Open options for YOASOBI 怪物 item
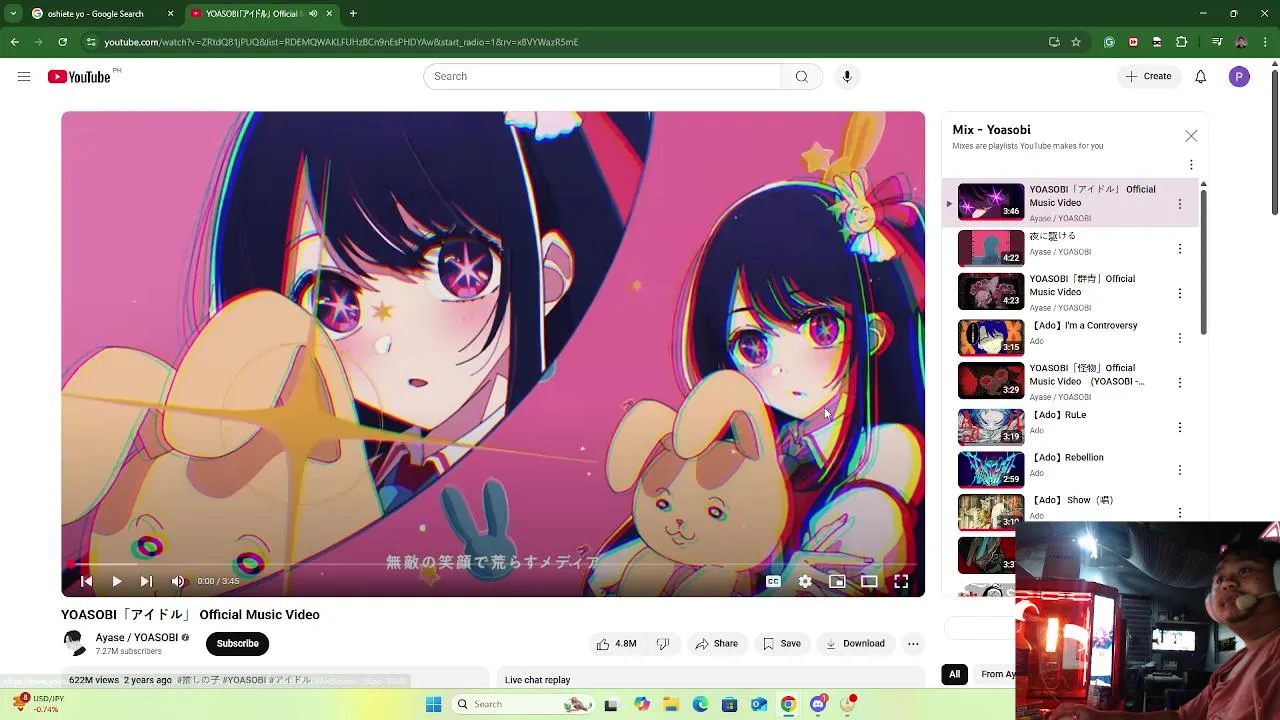Screen dimensions: 1280x720 click(1180, 382)
